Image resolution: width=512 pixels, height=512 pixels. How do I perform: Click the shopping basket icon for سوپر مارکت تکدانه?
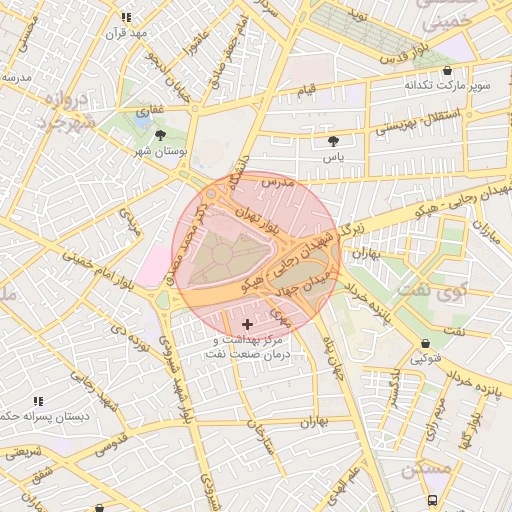[x=447, y=71]
